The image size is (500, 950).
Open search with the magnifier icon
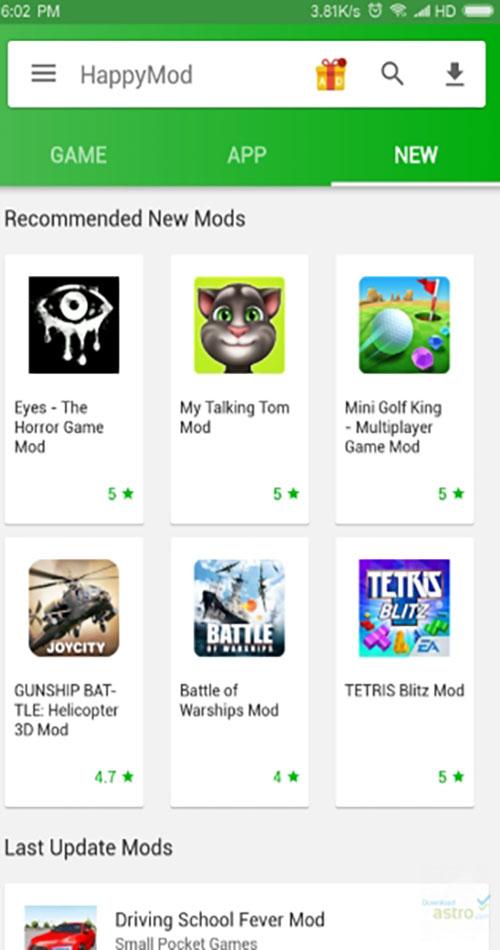(x=392, y=74)
